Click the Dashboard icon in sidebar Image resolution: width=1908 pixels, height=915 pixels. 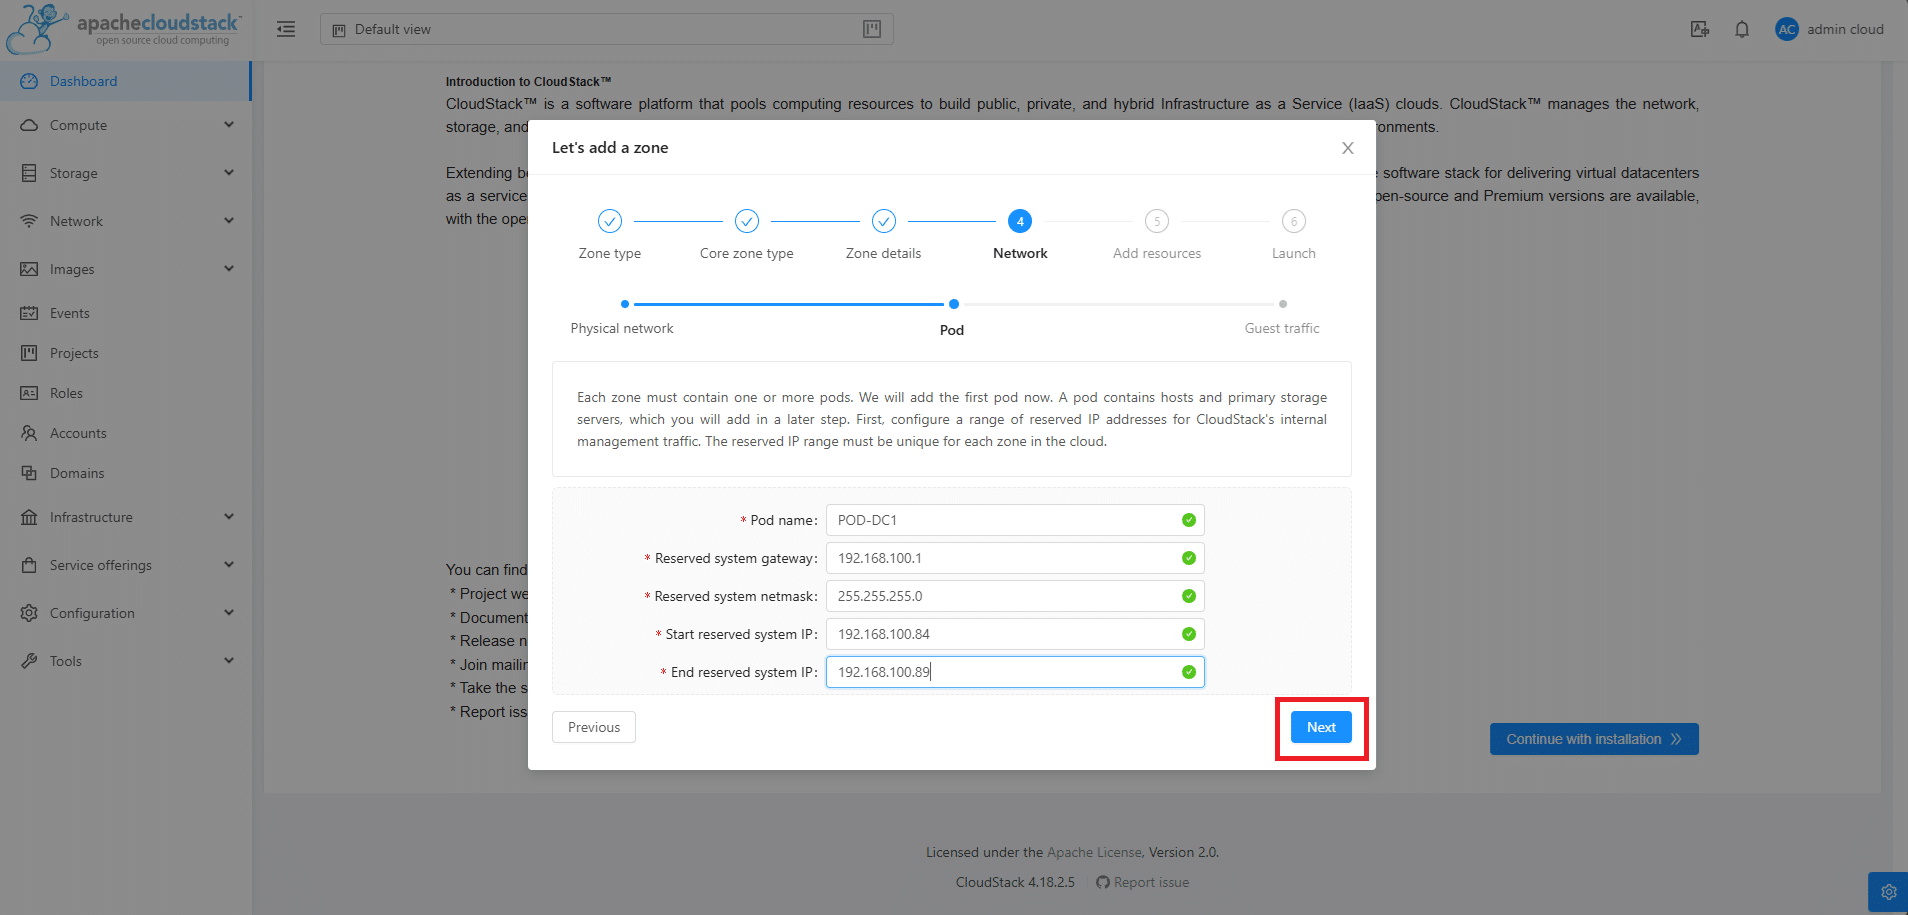point(29,81)
